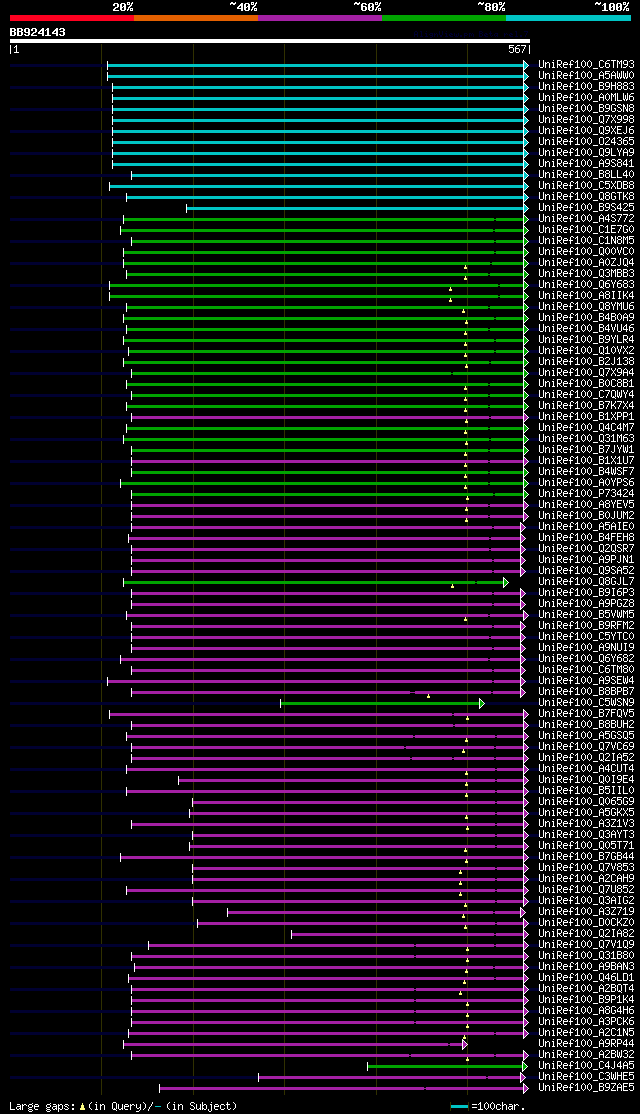The width and height of the screenshot is (640, 1114).
Task: Click the cyan alignment bar for B9S425
Action: [357, 207]
